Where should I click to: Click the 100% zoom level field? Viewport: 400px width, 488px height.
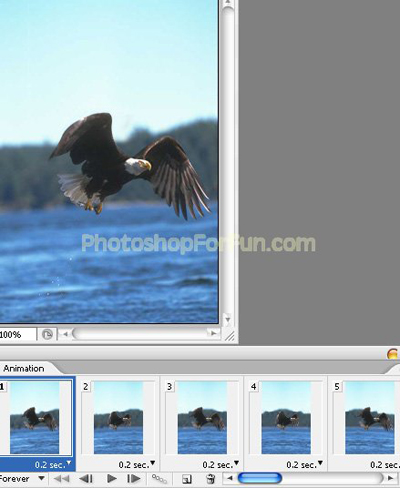[x=17, y=334]
